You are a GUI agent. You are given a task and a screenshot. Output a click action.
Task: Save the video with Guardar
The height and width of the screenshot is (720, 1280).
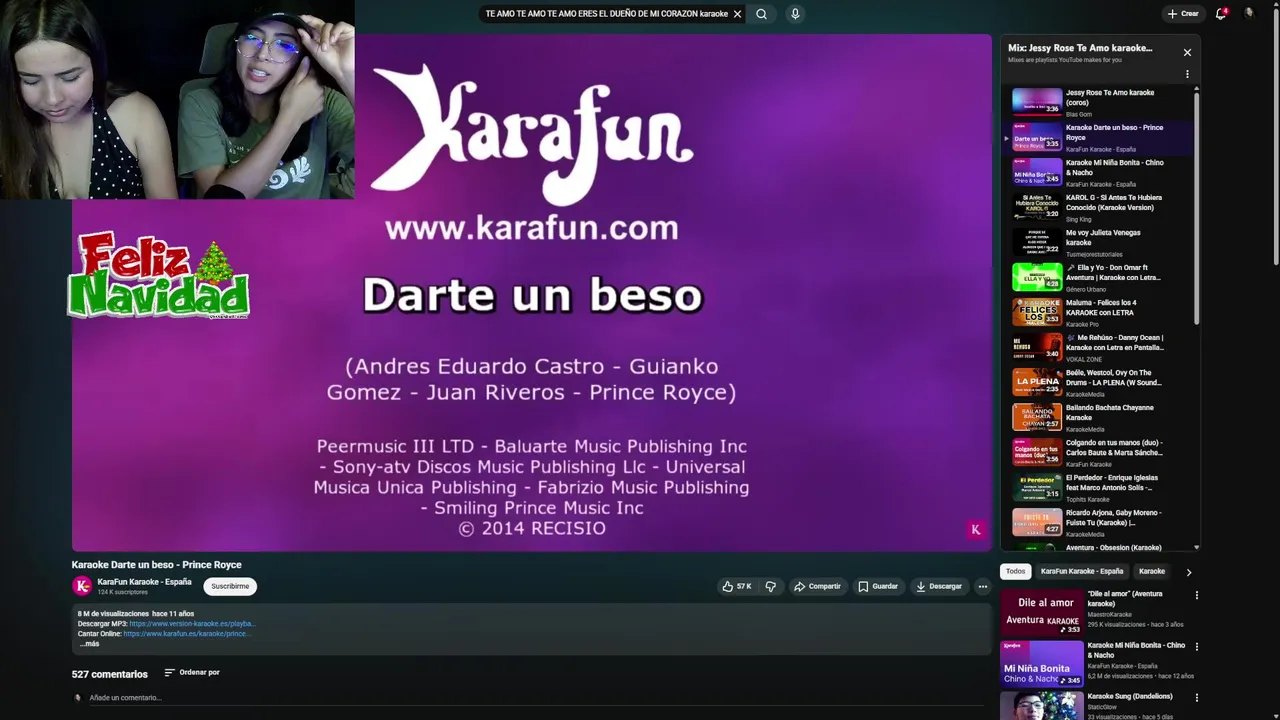click(878, 586)
